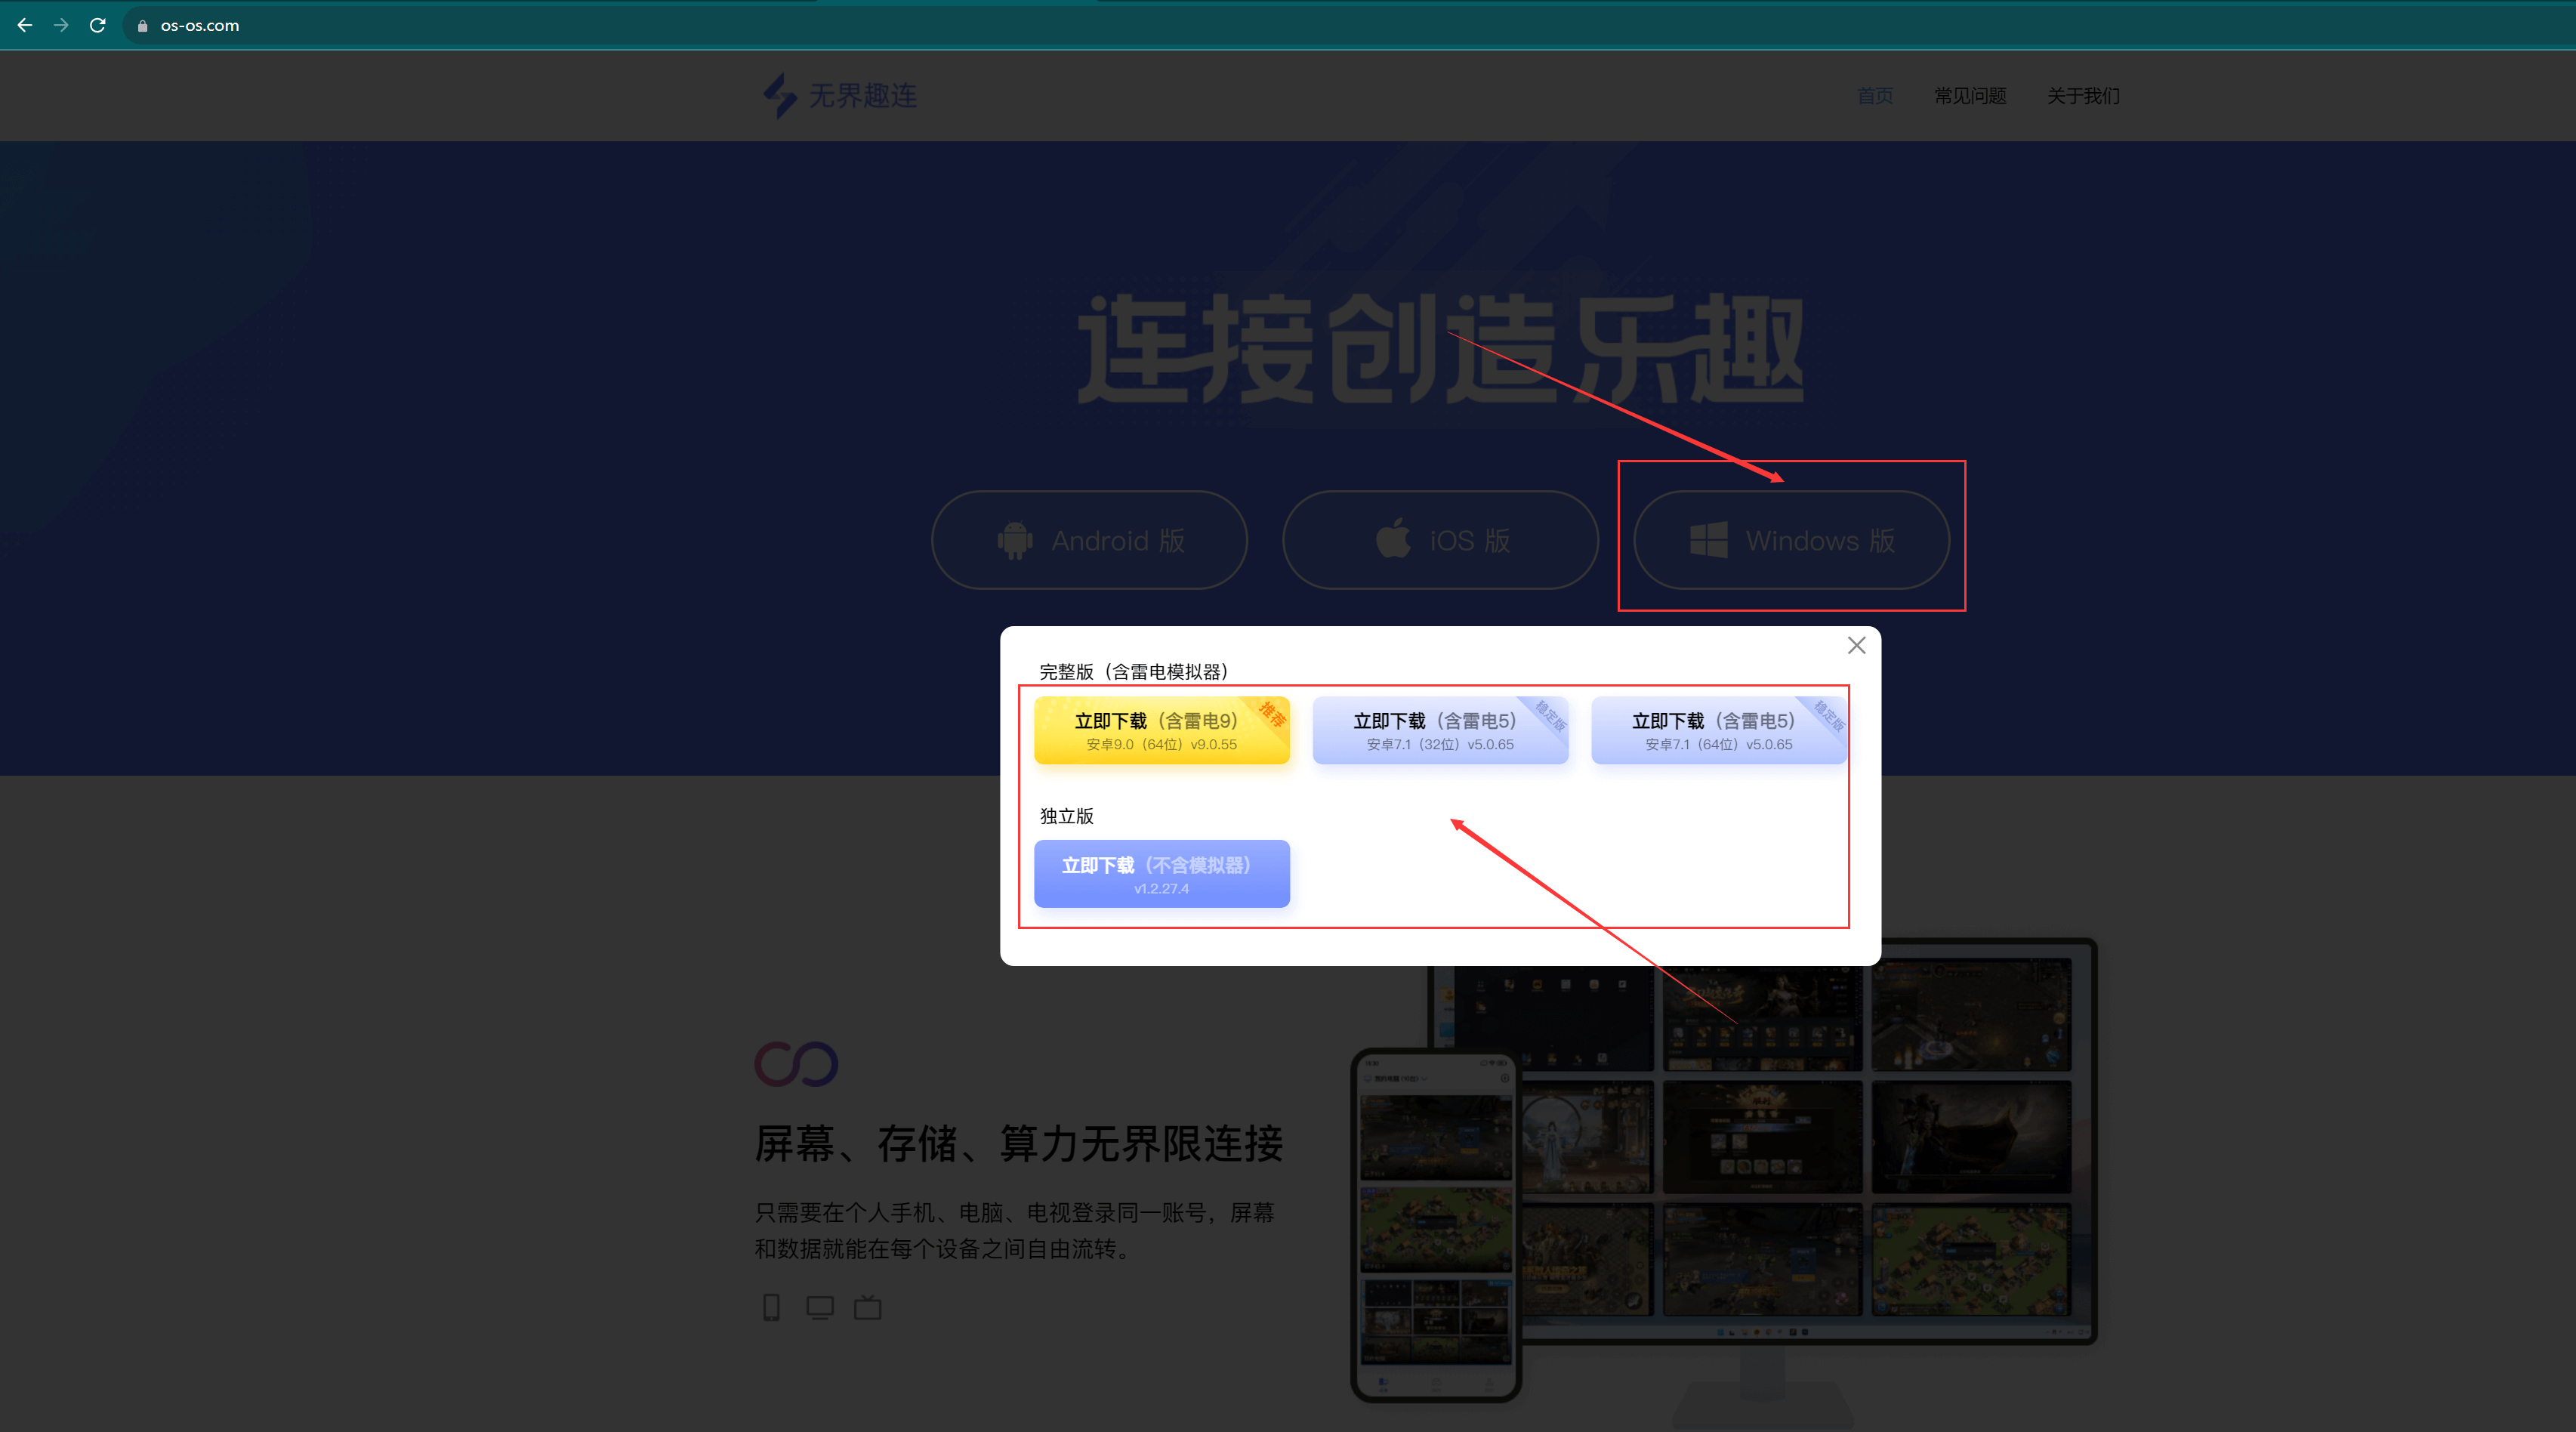Click the browser forward arrow

pos(61,25)
